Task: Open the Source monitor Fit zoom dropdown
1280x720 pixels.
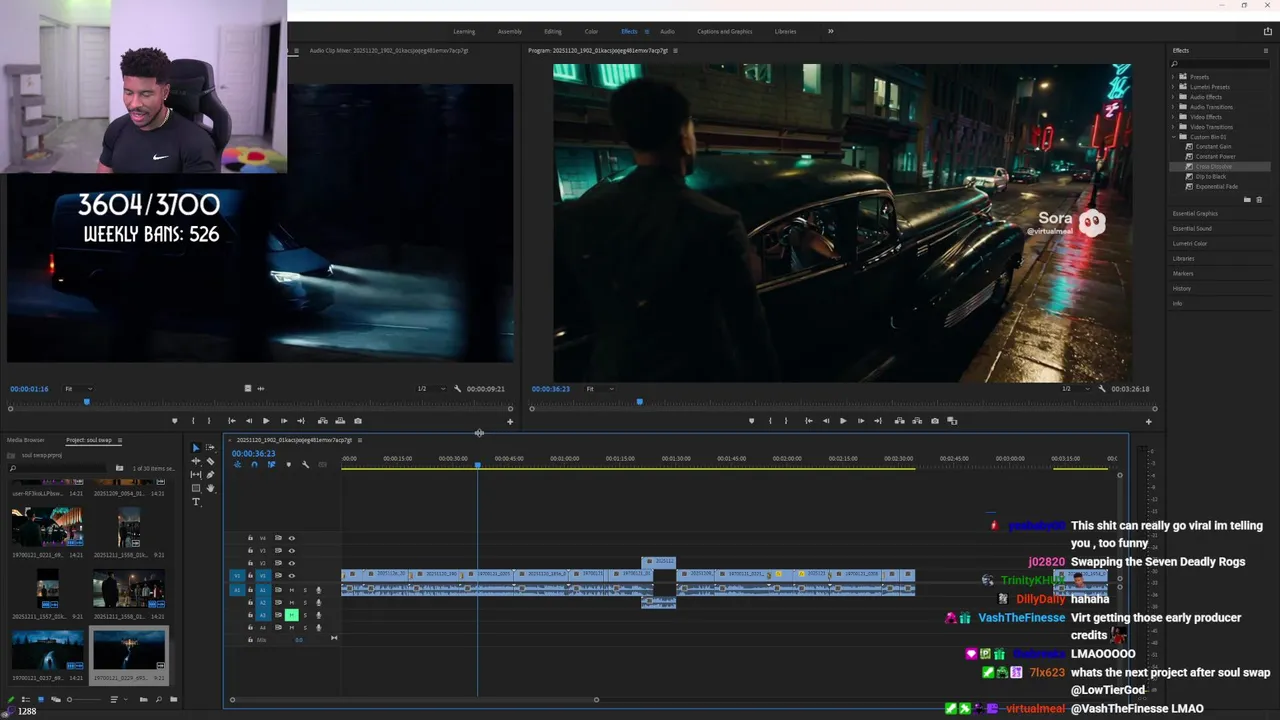Action: click(78, 389)
